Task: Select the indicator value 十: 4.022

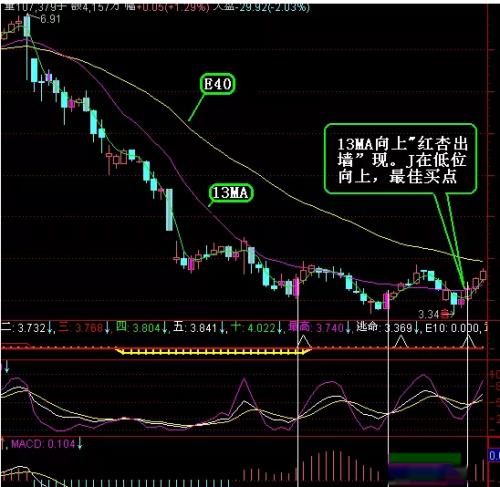Action: [x=252, y=328]
